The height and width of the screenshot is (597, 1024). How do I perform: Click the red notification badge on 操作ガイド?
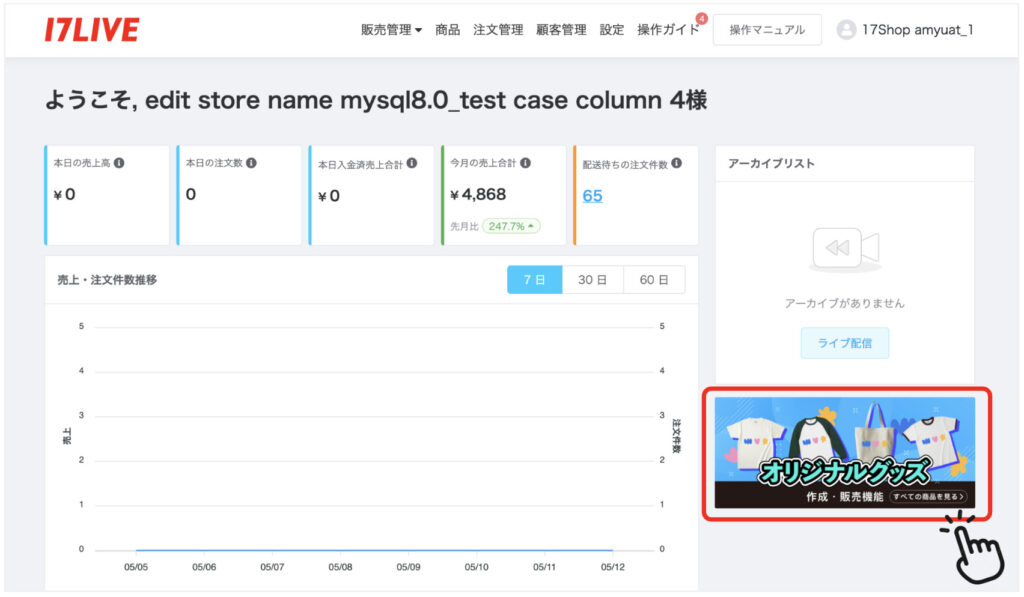point(701,18)
